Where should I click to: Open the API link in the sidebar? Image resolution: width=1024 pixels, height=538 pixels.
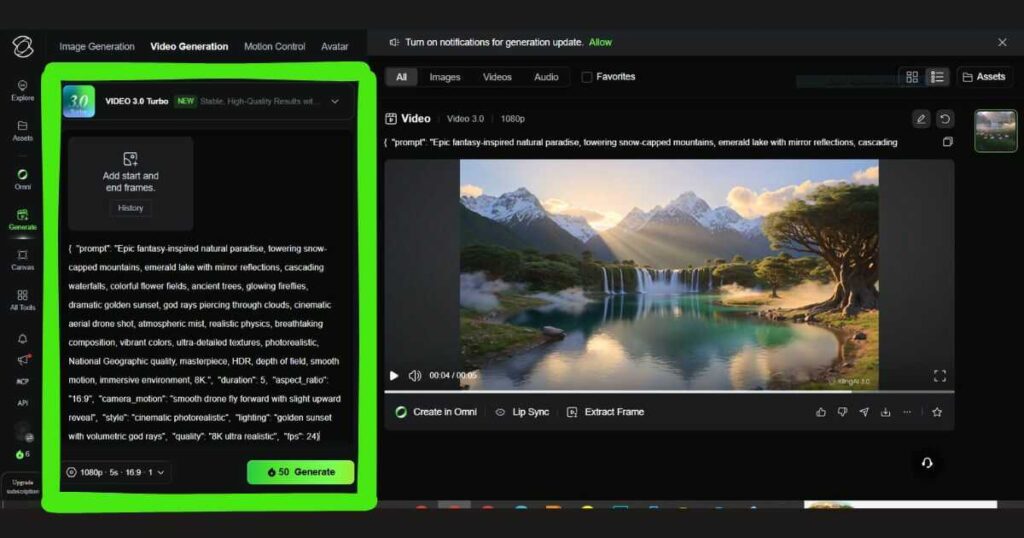tap(22, 403)
